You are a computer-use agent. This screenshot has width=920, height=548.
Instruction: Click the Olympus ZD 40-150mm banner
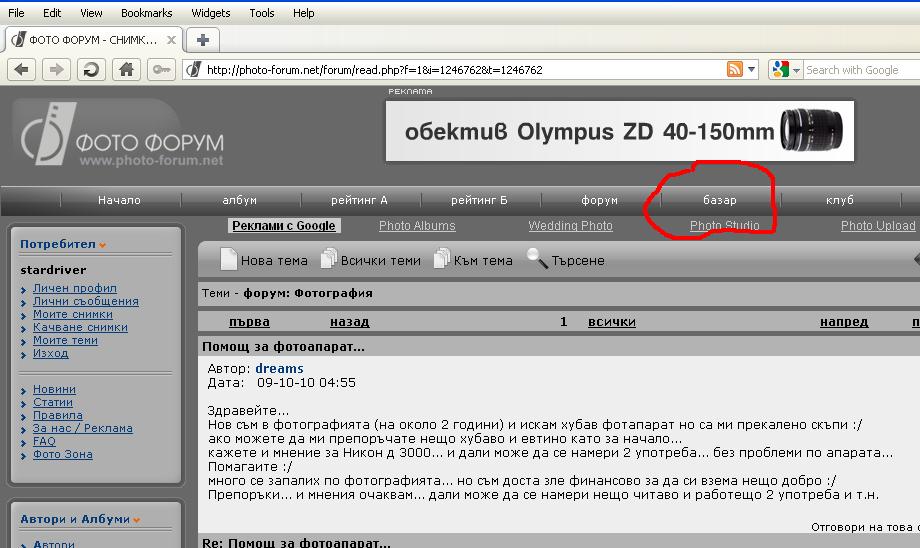(620, 131)
